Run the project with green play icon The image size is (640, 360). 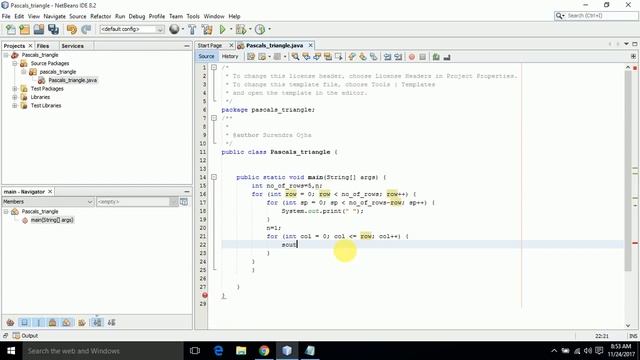[x=222, y=29]
